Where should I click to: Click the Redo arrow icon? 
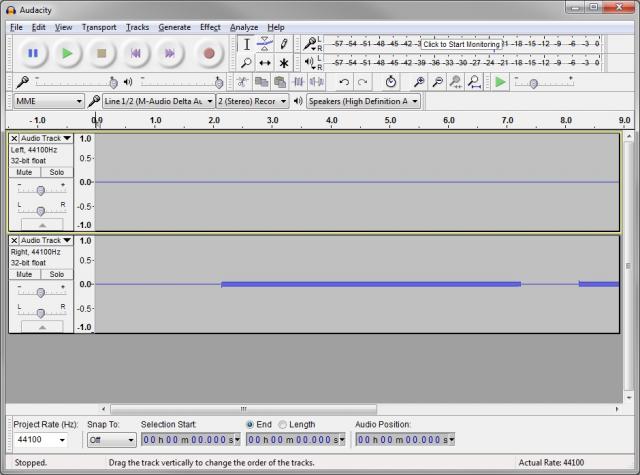(362, 82)
